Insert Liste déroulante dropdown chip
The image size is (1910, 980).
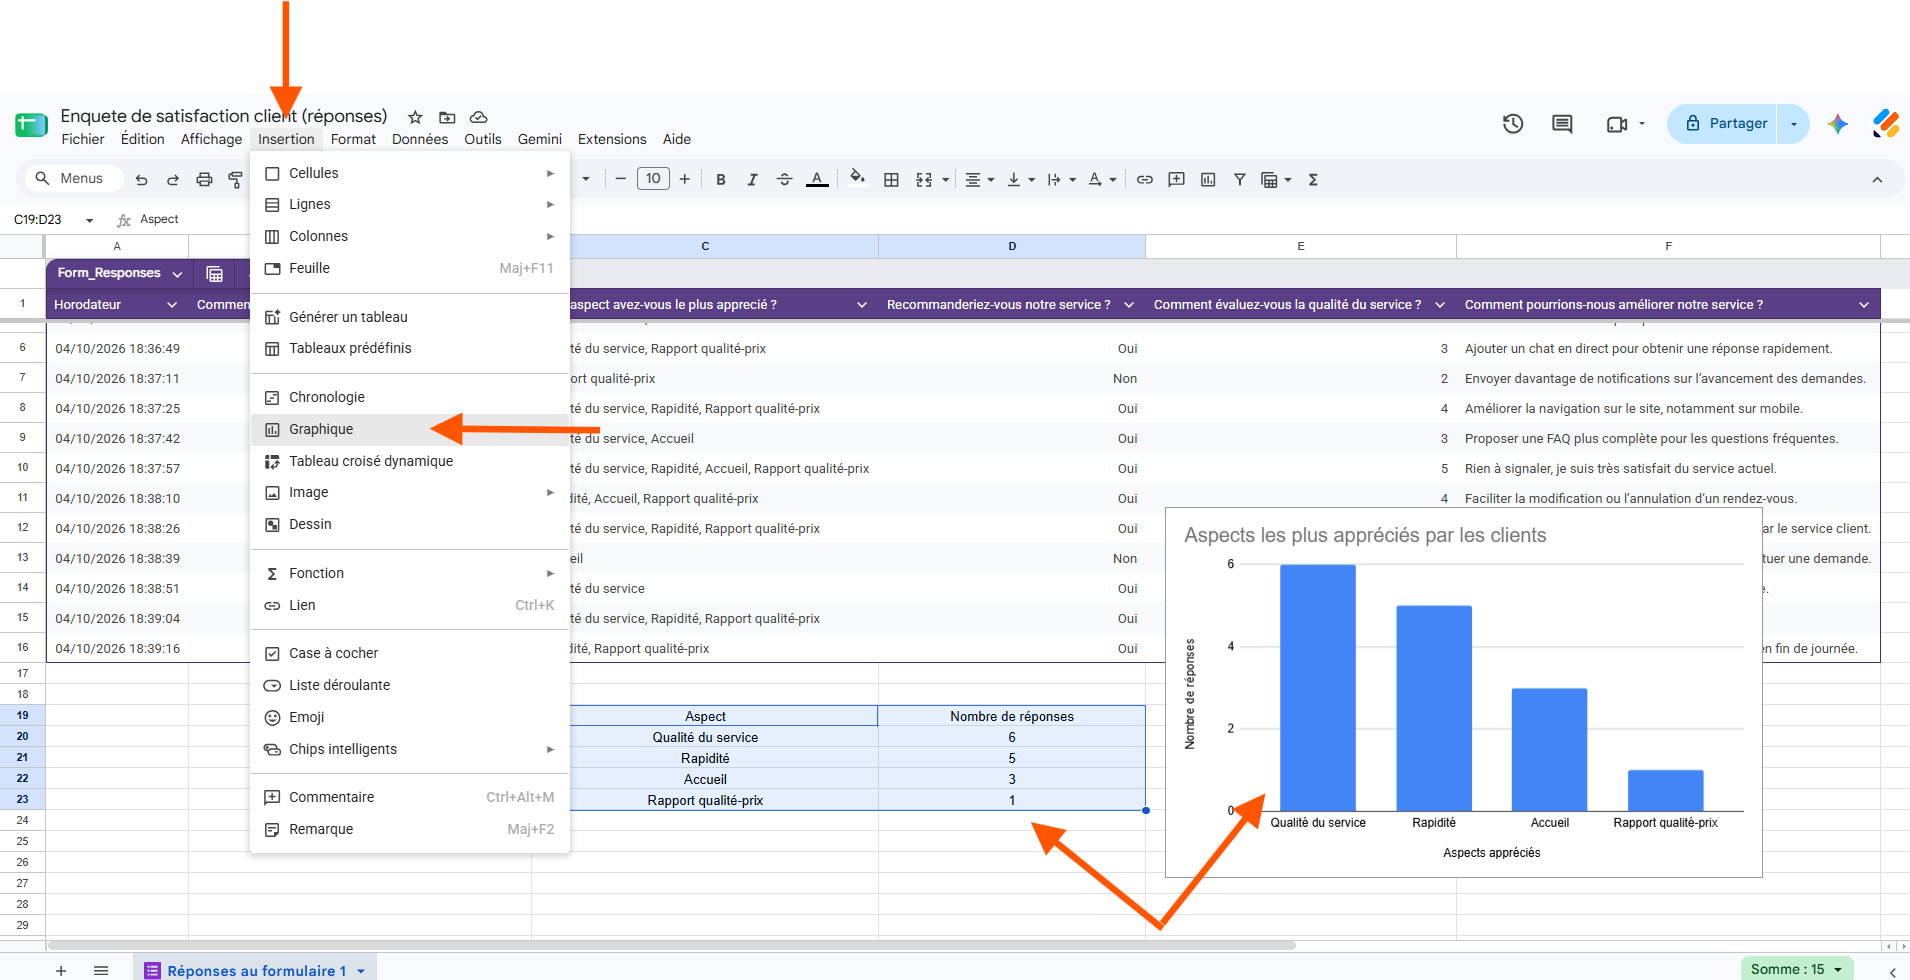click(x=410, y=685)
